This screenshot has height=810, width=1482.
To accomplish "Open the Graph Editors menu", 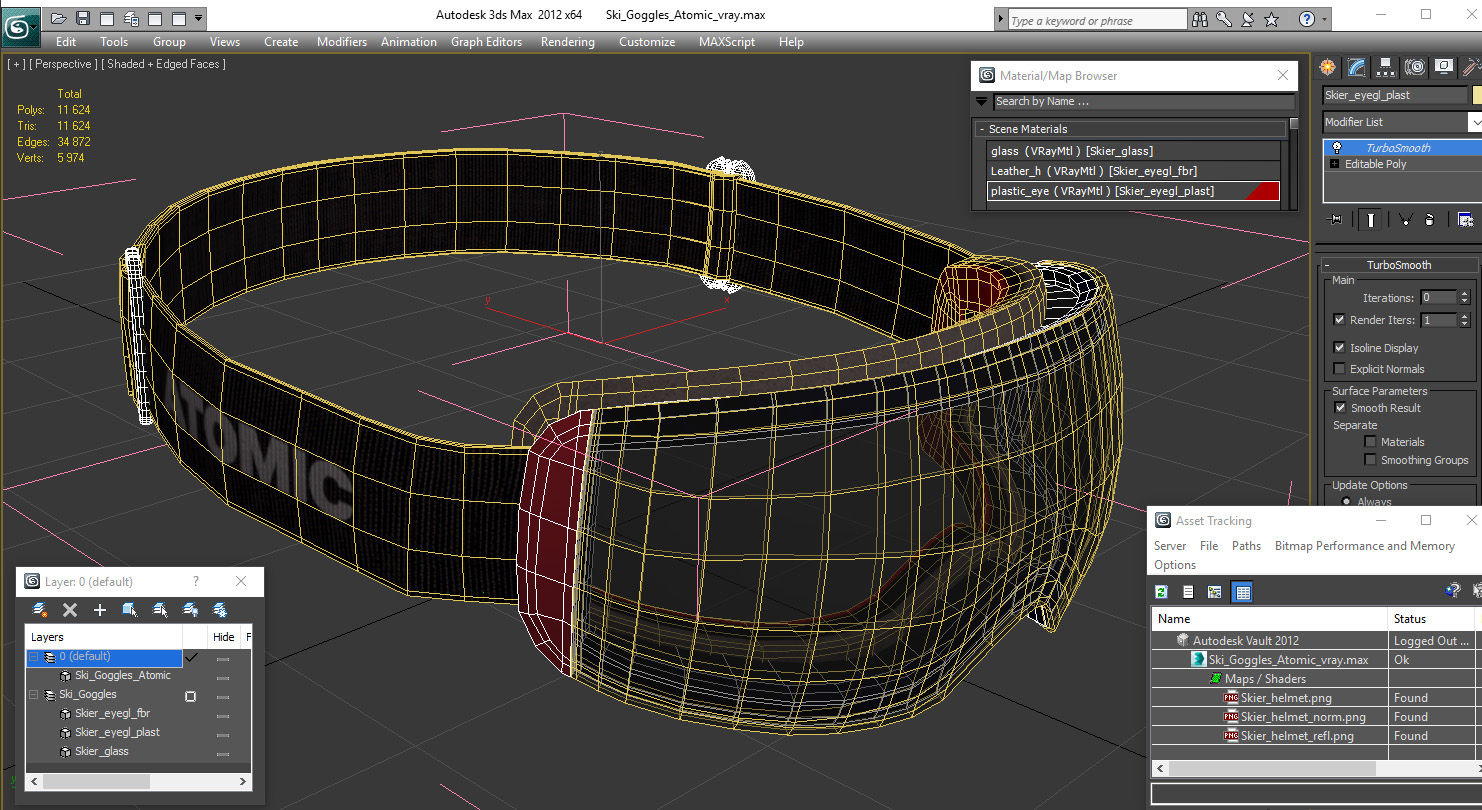I will pyautogui.click(x=486, y=42).
